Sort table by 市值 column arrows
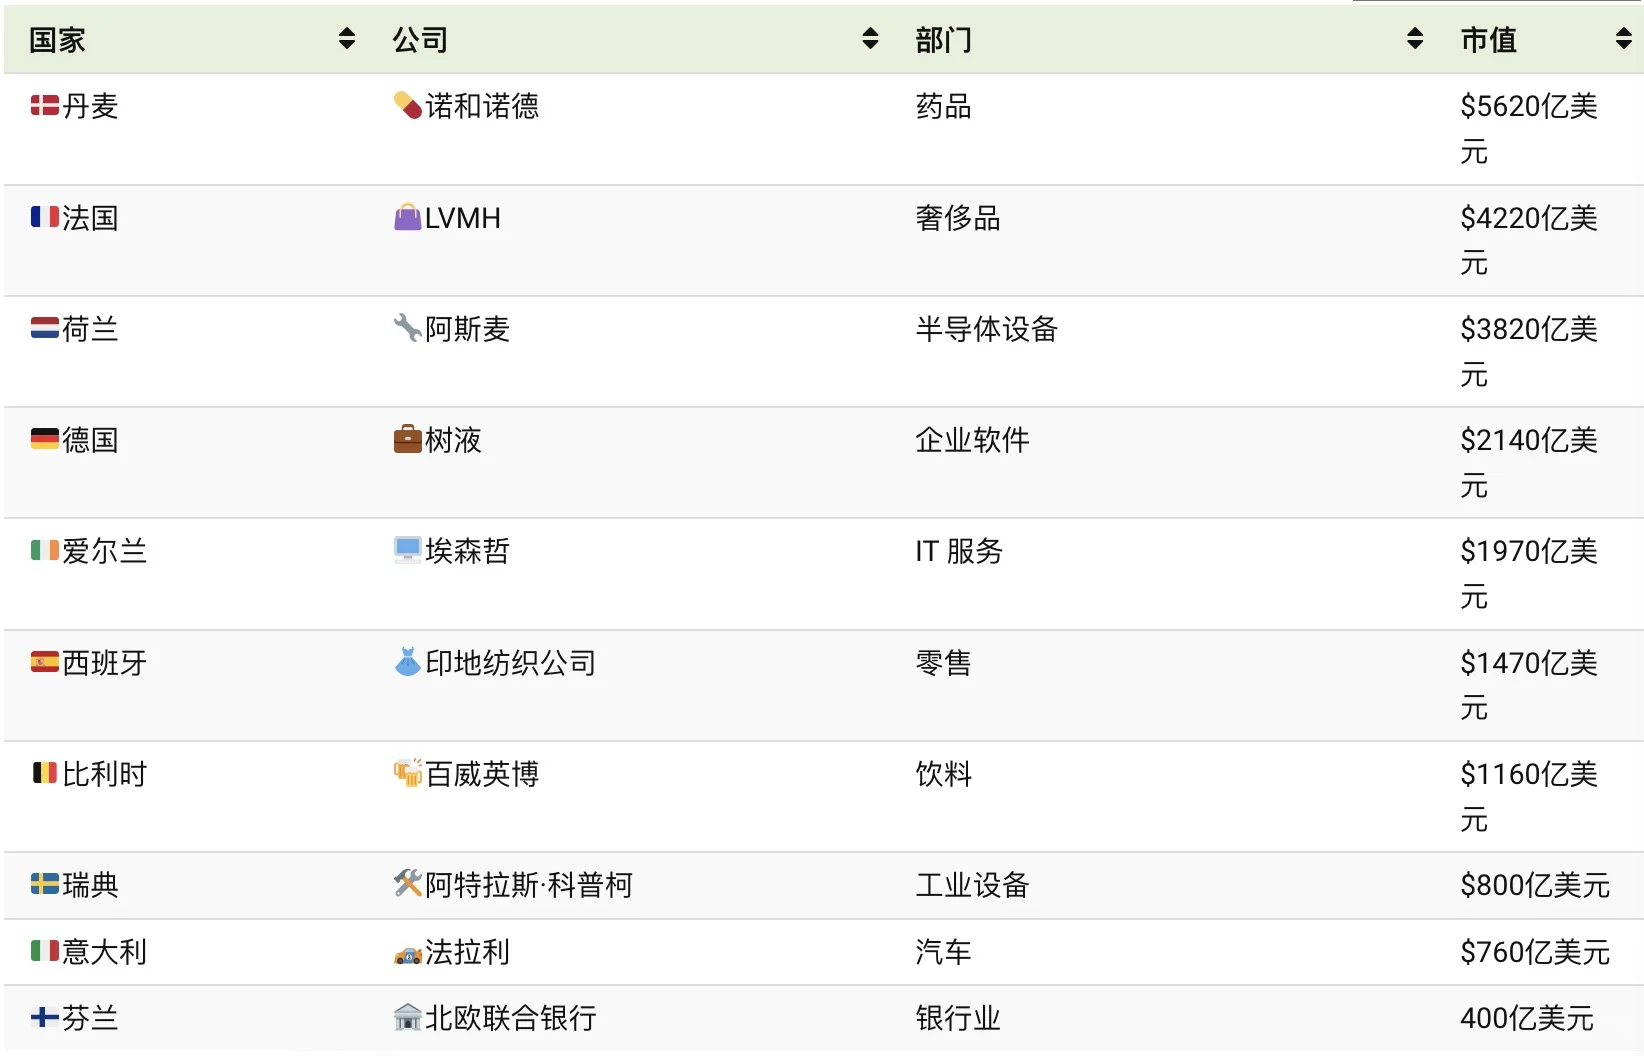 tap(1623, 39)
